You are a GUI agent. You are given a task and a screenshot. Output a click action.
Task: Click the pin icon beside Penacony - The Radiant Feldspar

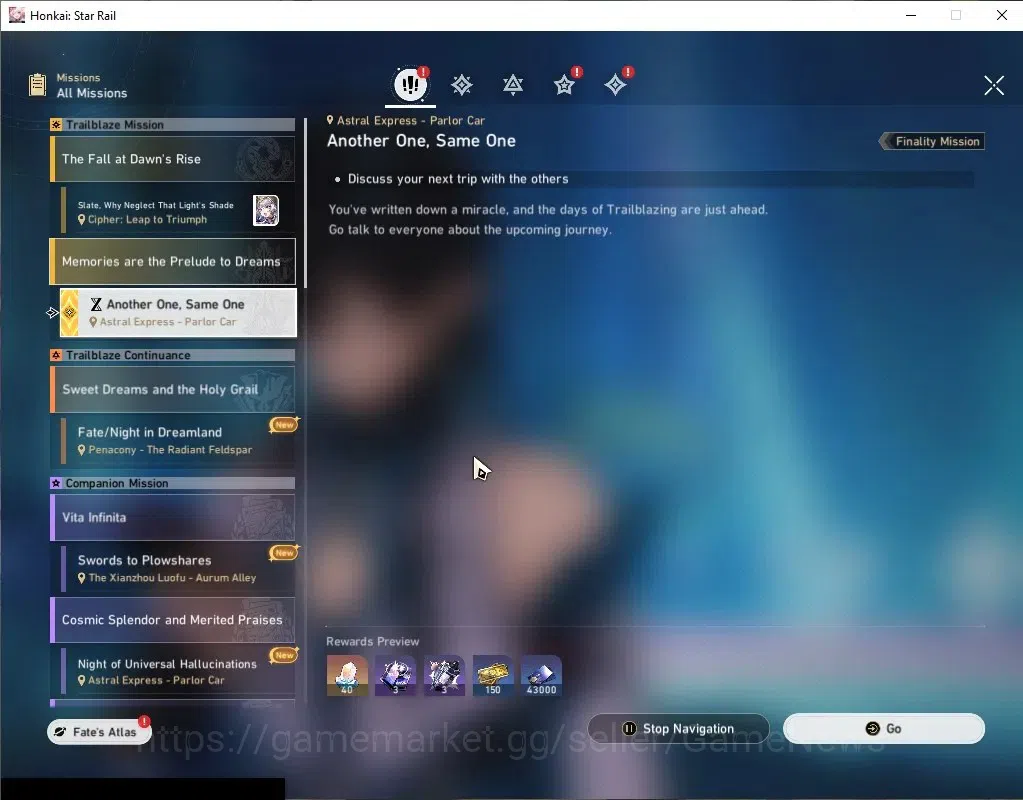coord(82,450)
